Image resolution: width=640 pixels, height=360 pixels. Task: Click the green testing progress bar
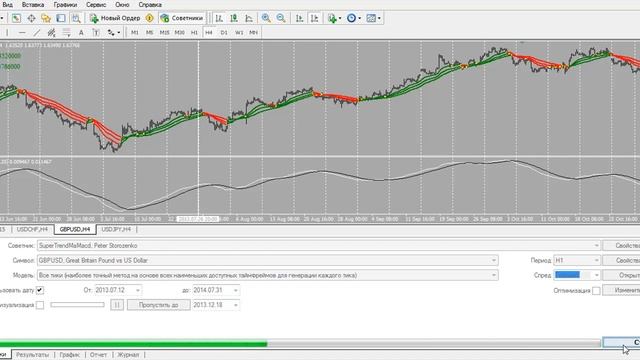click(133, 344)
